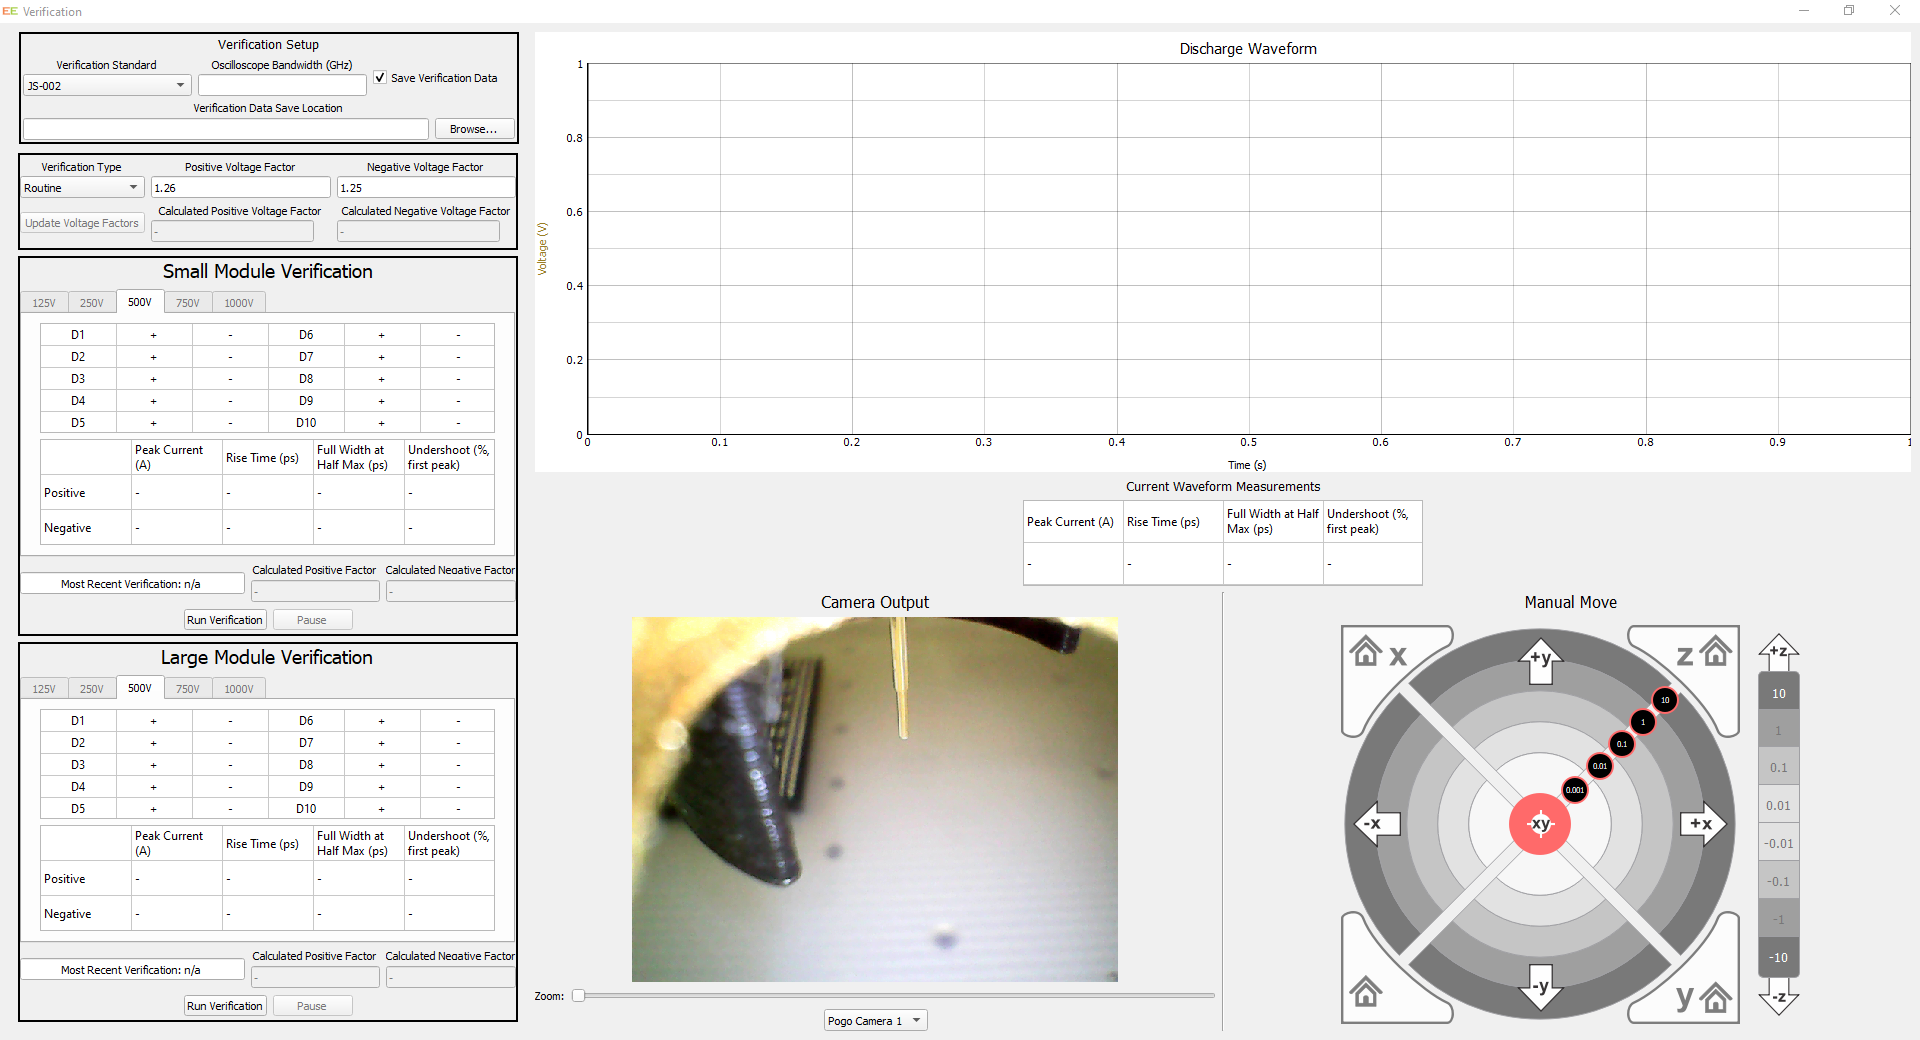Move stage with the +y arrow
This screenshot has height=1040, width=1920.
click(x=1541, y=660)
